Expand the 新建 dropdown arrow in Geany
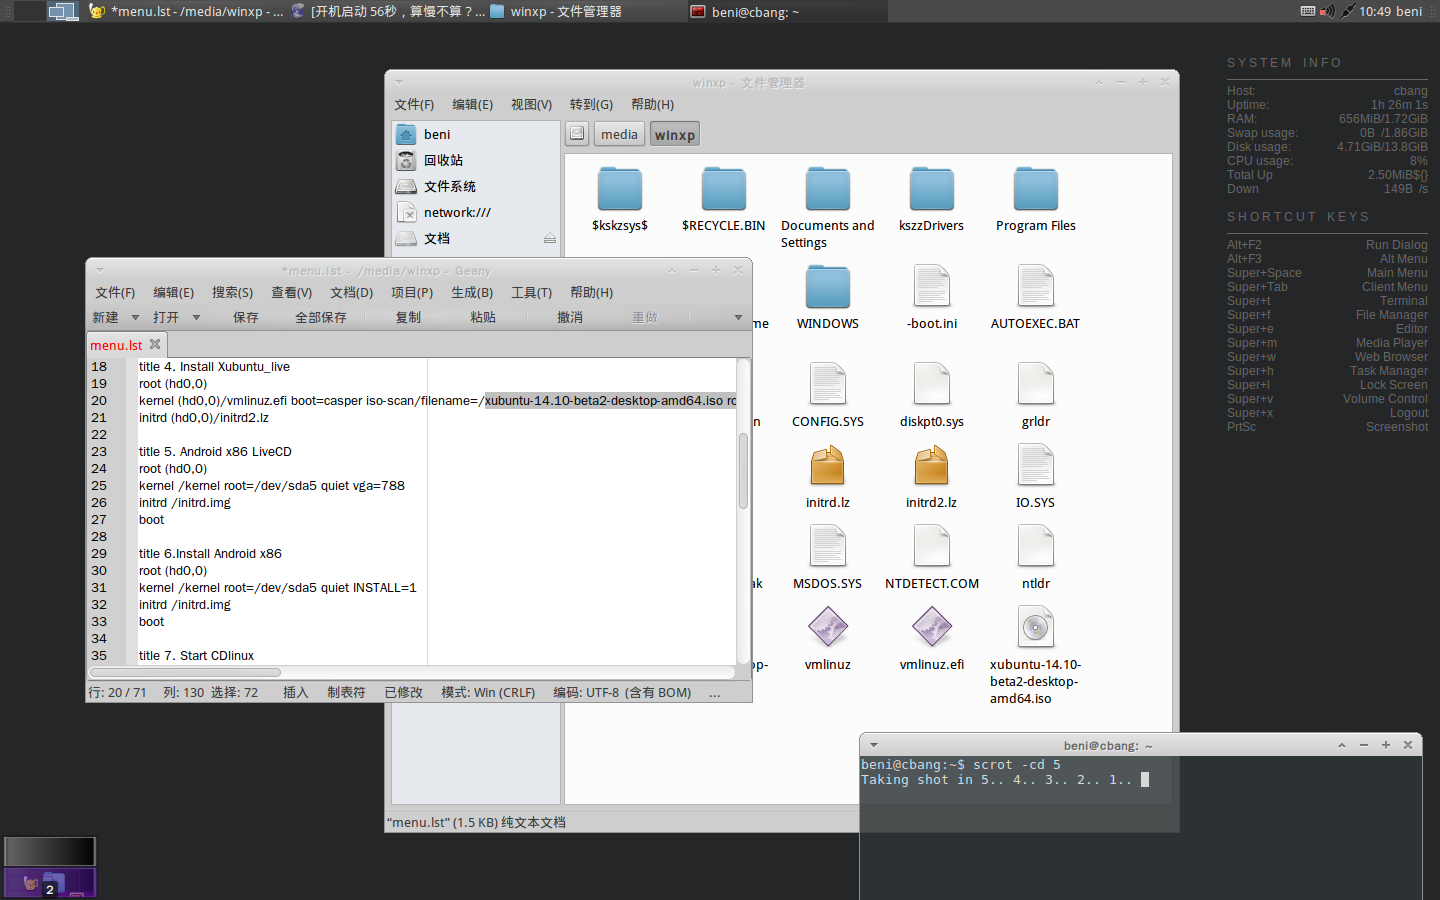This screenshot has width=1440, height=900. tap(135, 317)
